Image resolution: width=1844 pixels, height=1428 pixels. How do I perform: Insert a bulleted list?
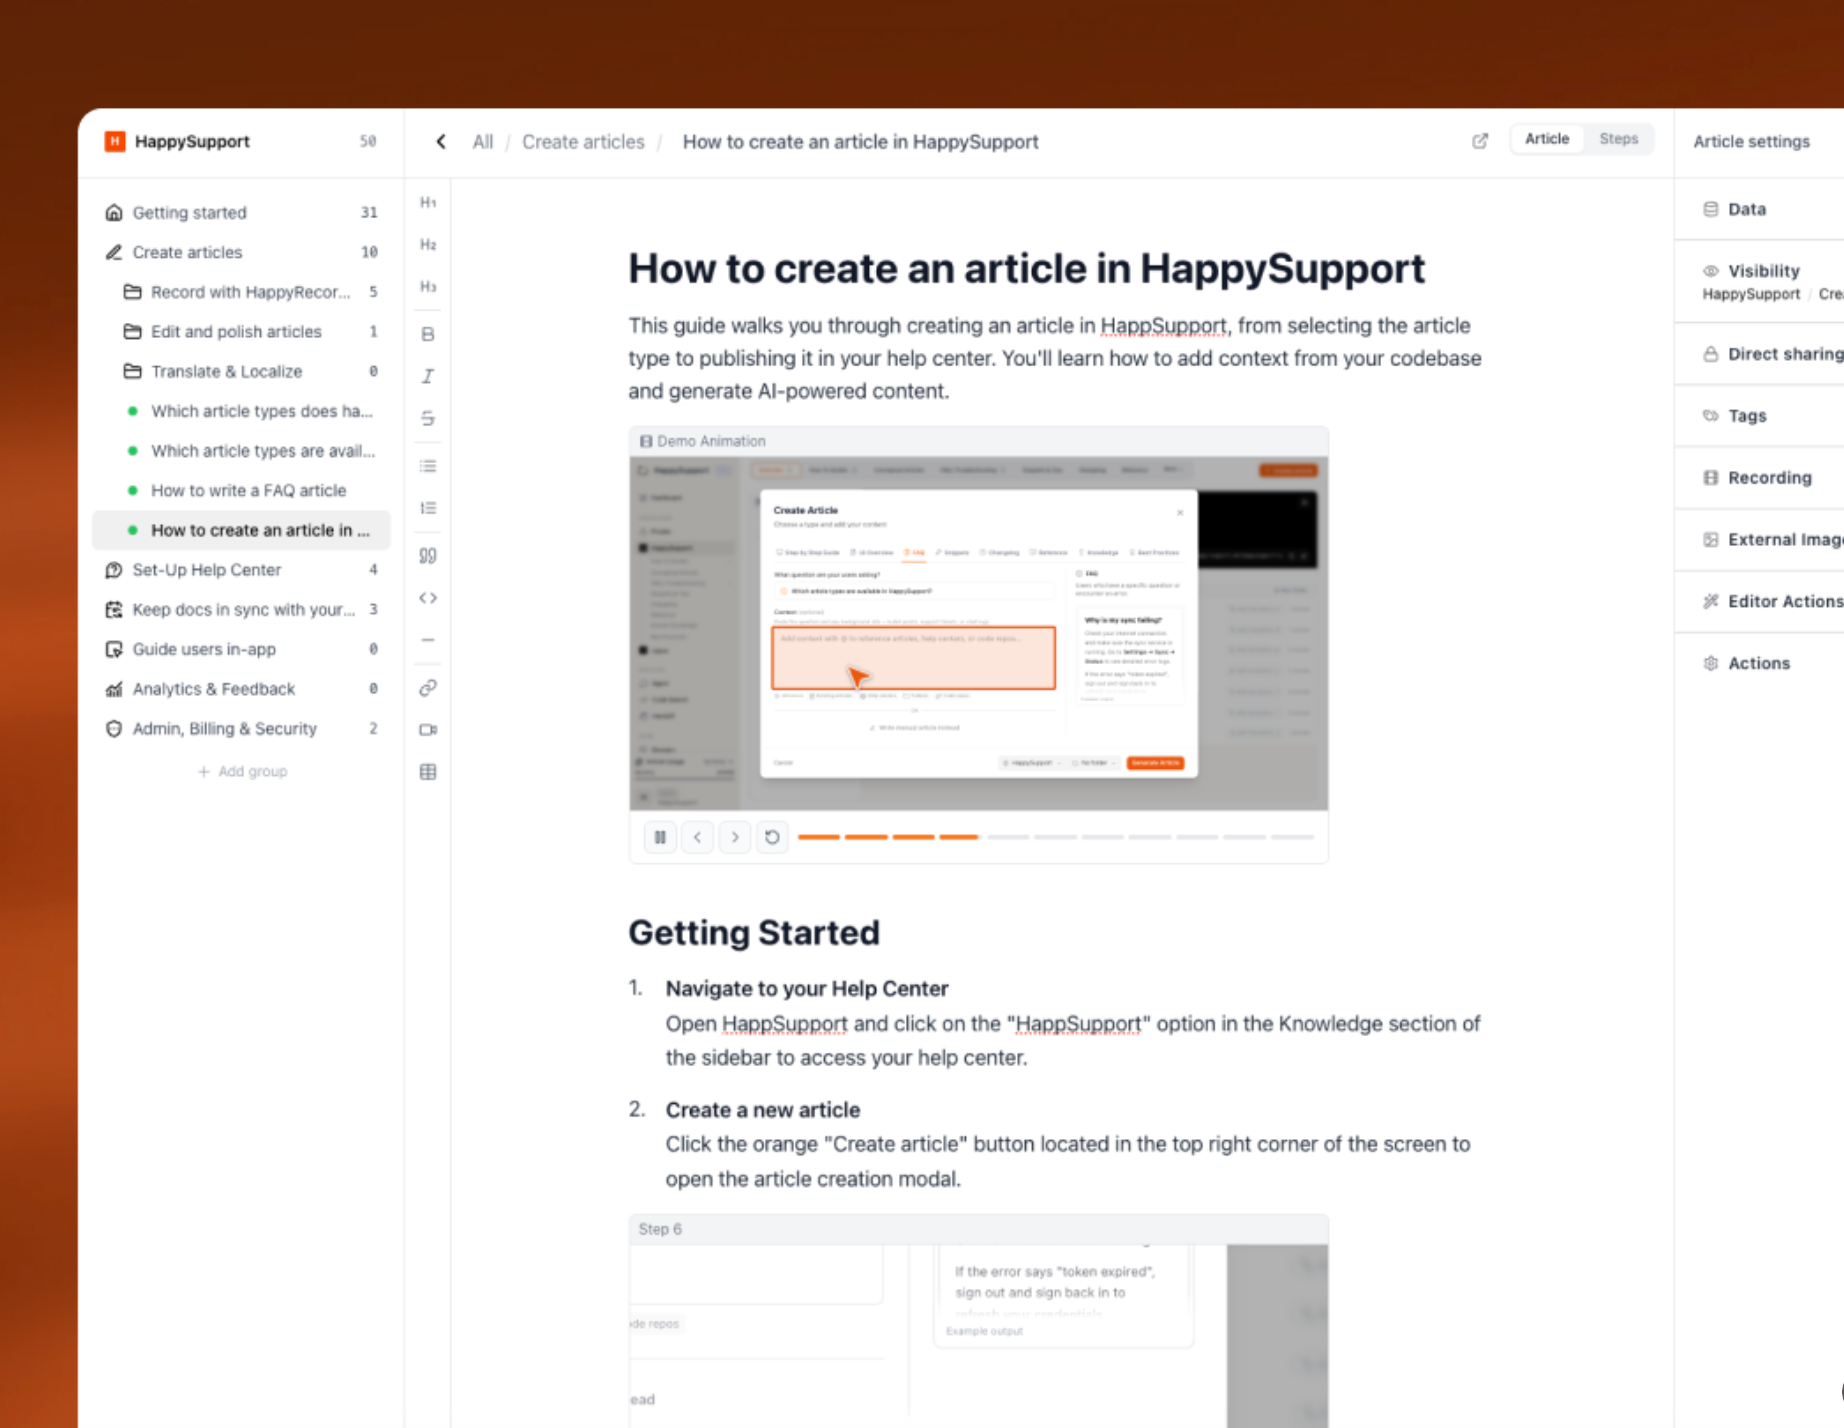[x=428, y=466]
